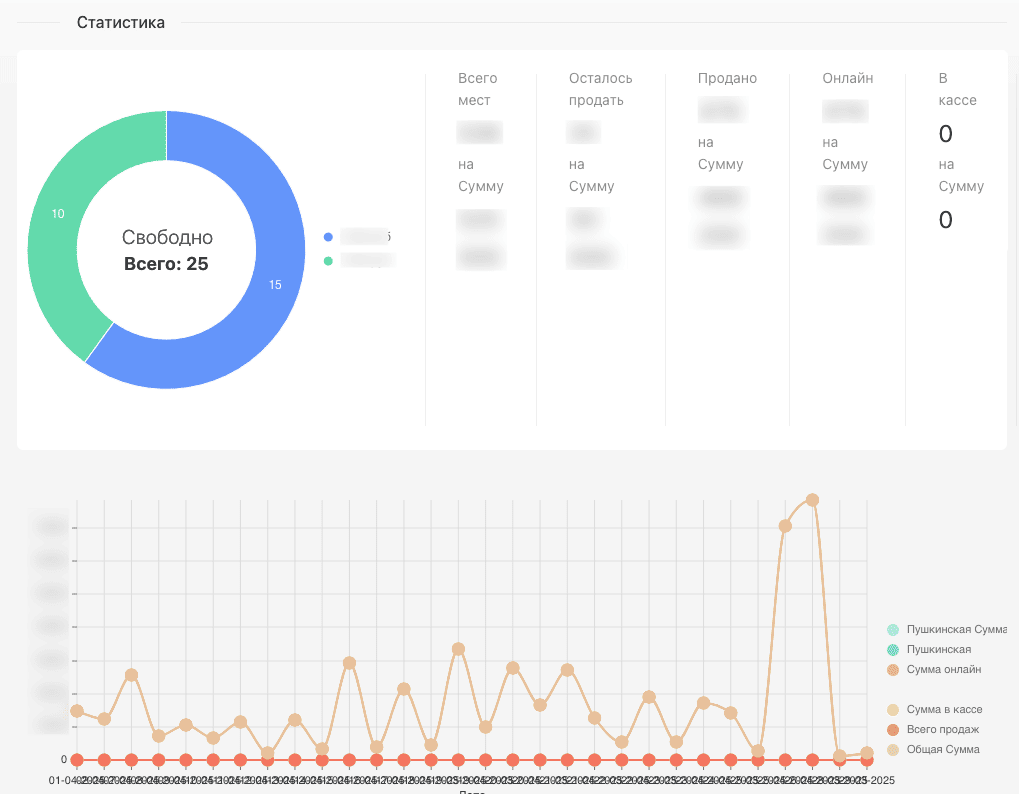Click the first beige data point at 01-04-2025

click(77, 711)
